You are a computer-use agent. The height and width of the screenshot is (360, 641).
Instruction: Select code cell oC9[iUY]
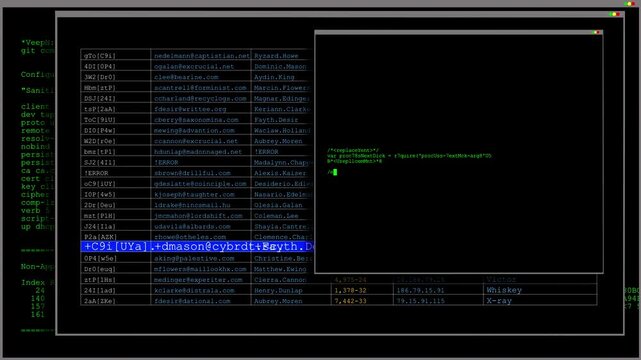100,184
